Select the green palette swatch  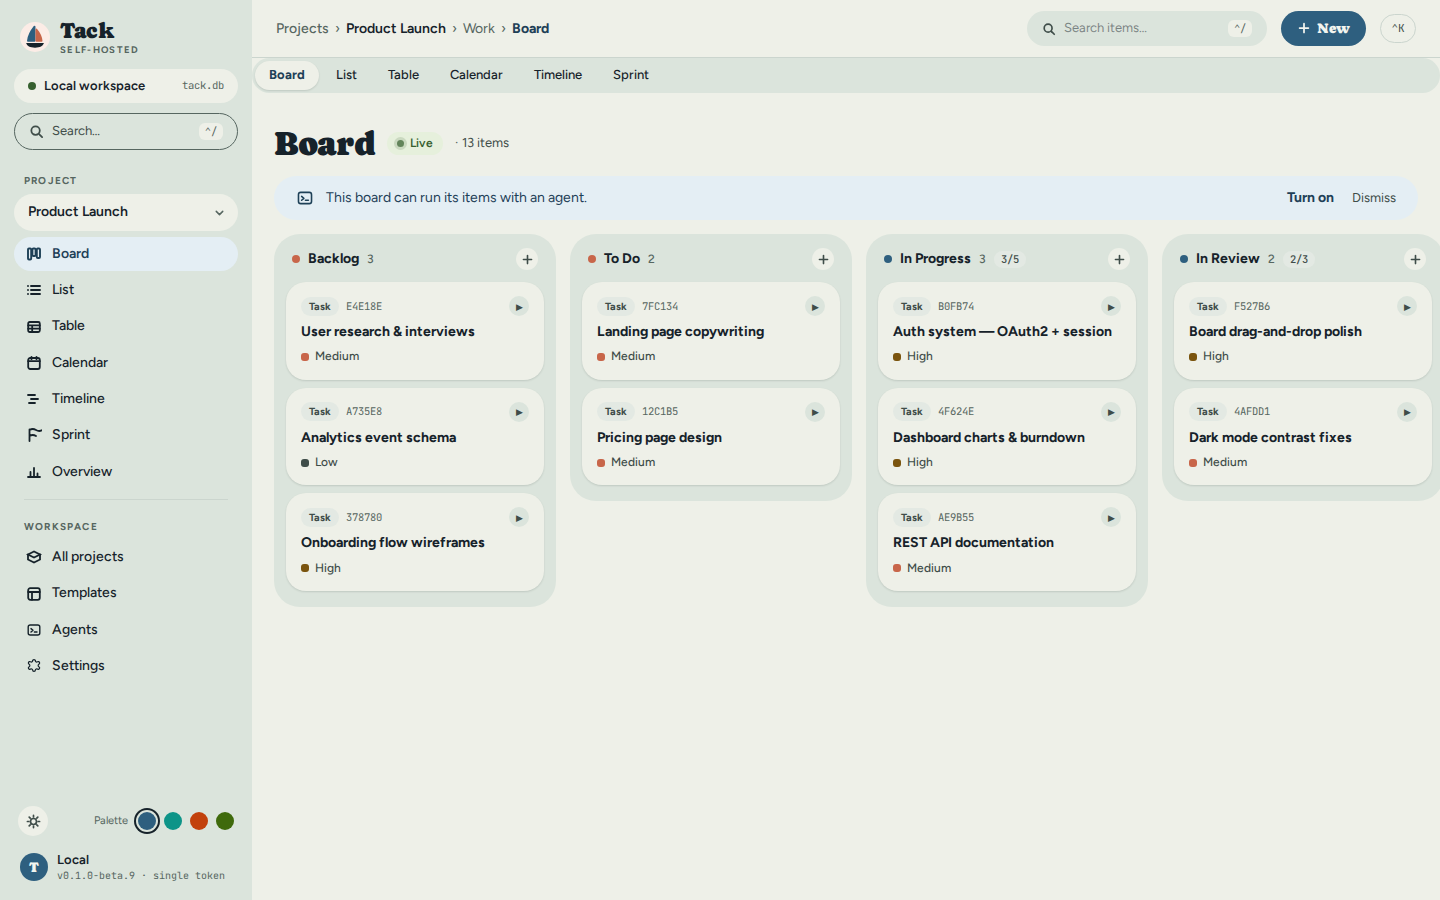pyautogui.click(x=225, y=821)
